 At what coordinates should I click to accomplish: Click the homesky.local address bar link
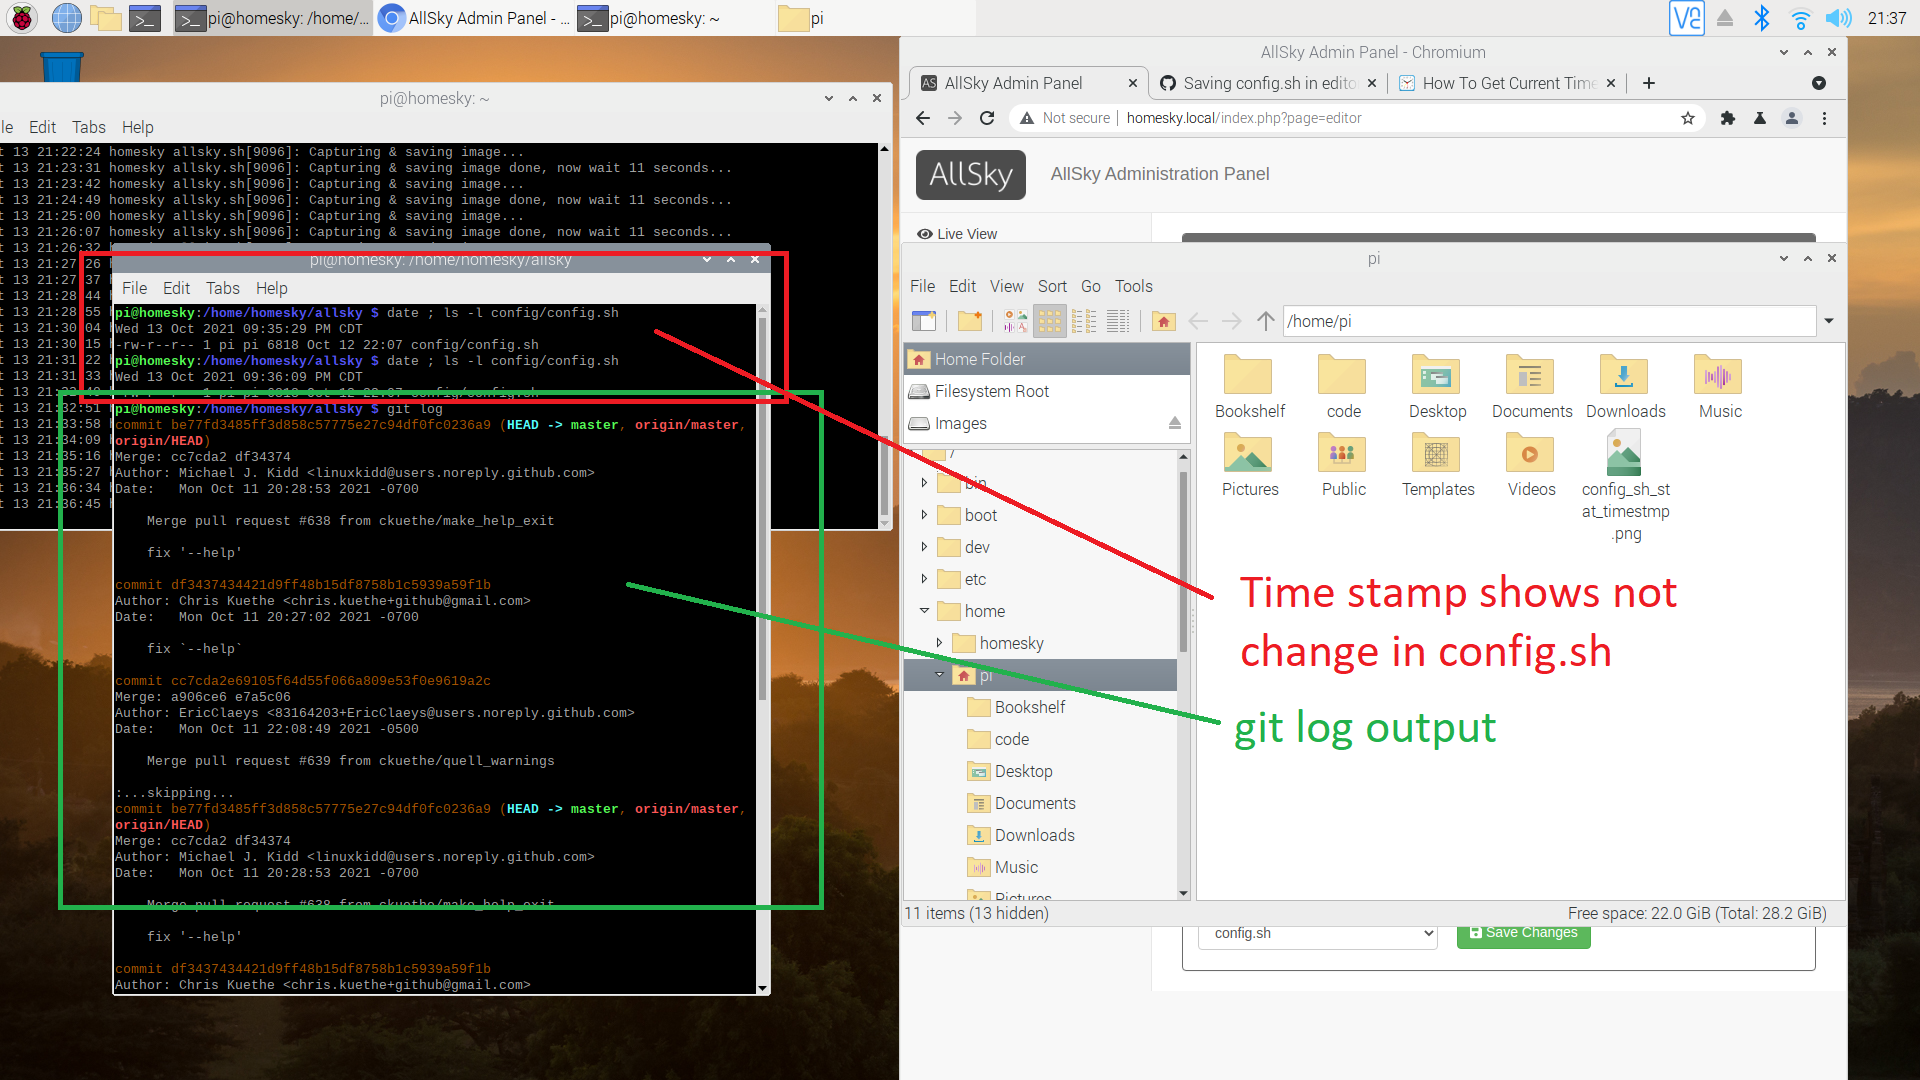pyautogui.click(x=1170, y=118)
